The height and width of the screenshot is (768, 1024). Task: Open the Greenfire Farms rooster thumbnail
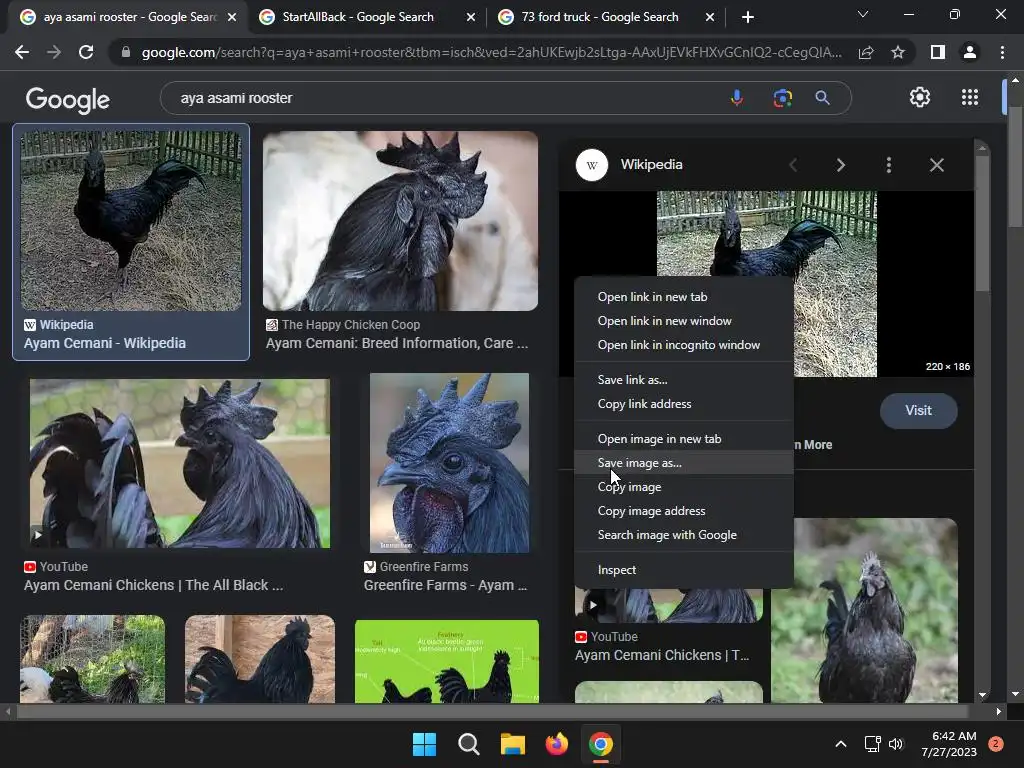click(x=449, y=463)
